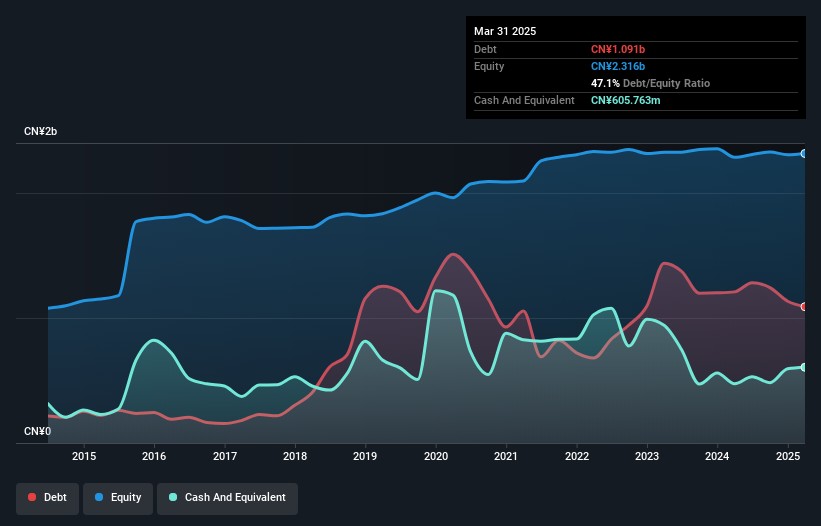Viewport: 821px width, 526px height.
Task: Click the 2021 x-axis label
Action: (506, 456)
